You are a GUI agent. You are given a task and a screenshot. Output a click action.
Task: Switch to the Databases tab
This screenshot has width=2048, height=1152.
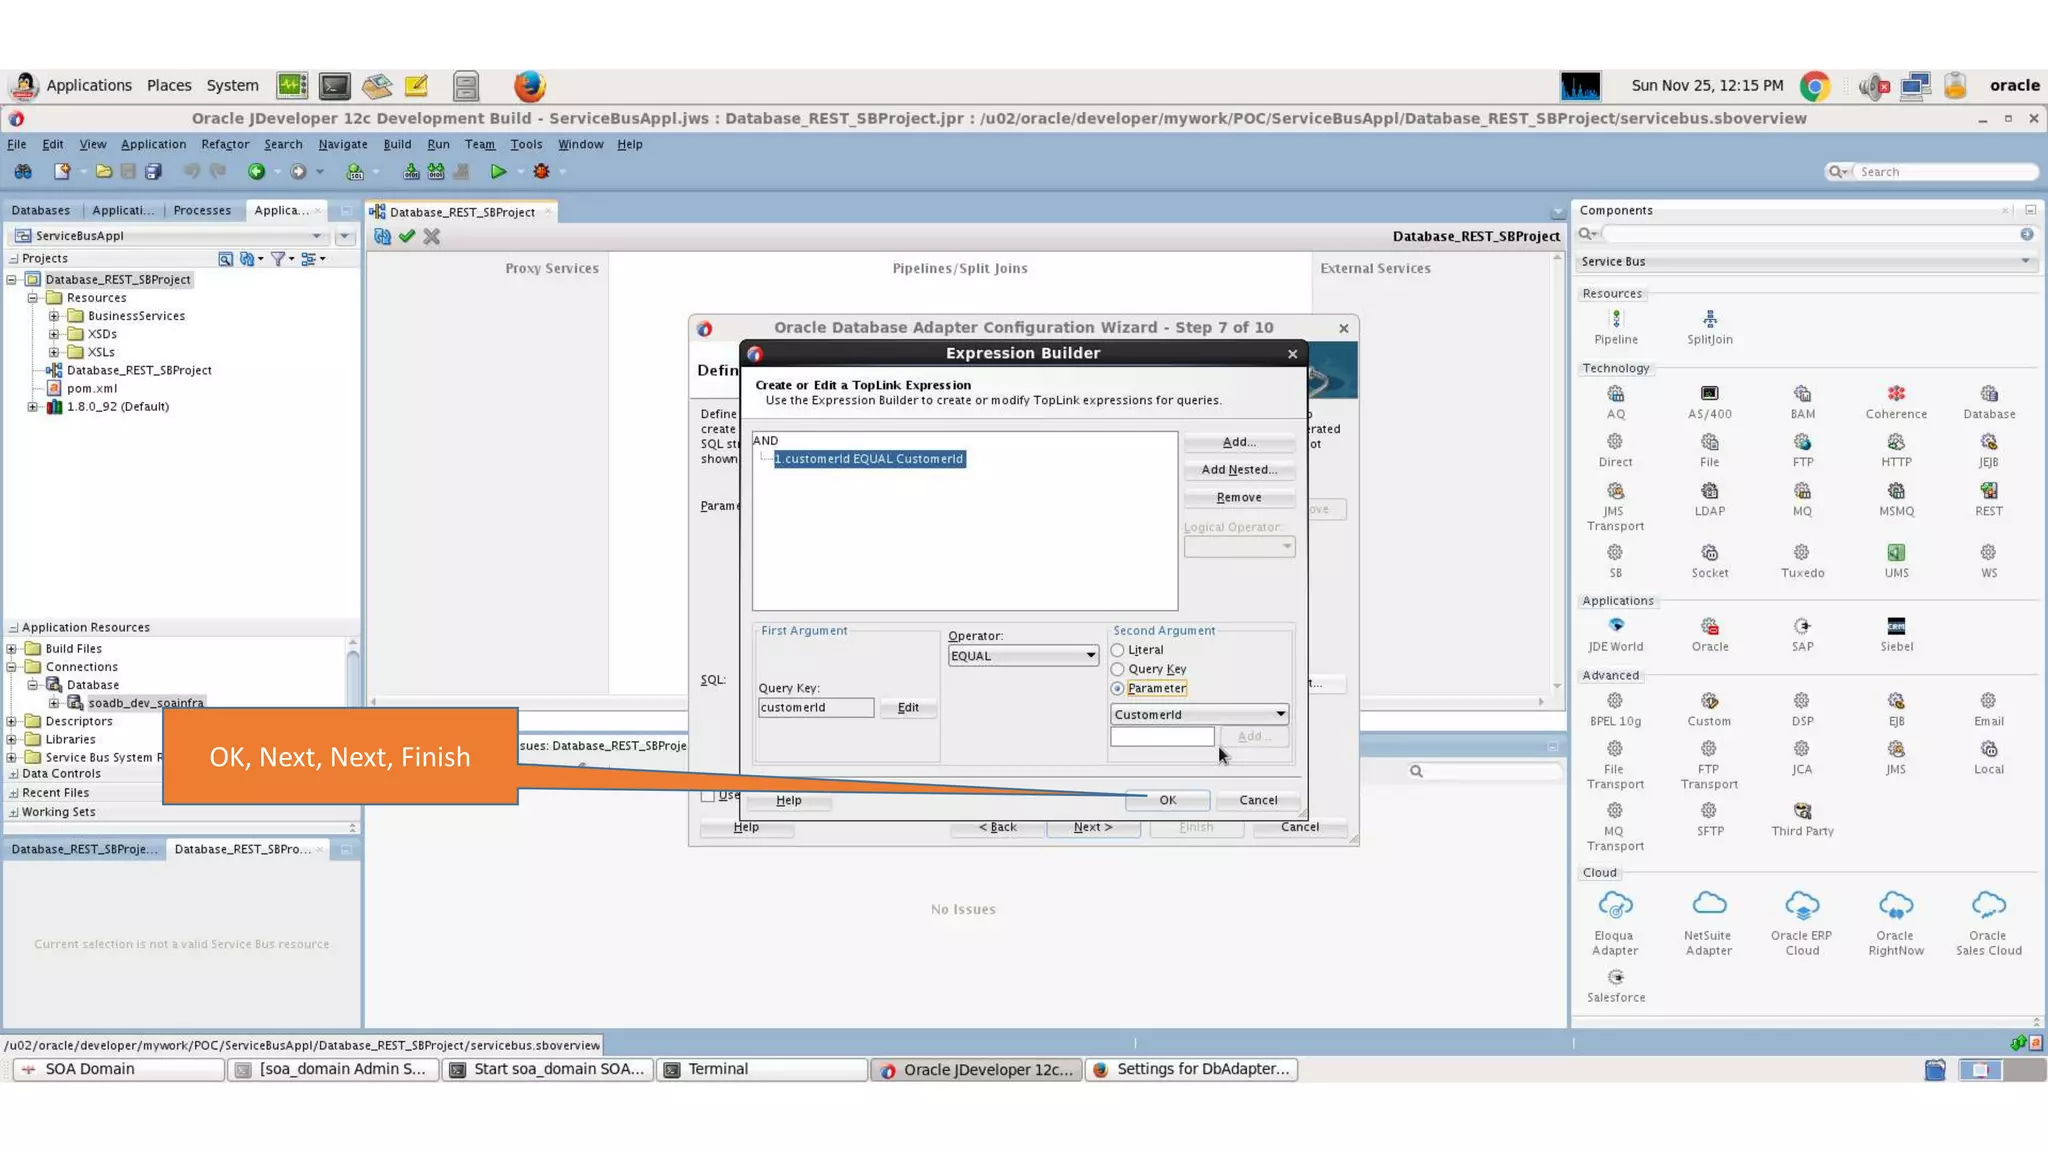(41, 210)
